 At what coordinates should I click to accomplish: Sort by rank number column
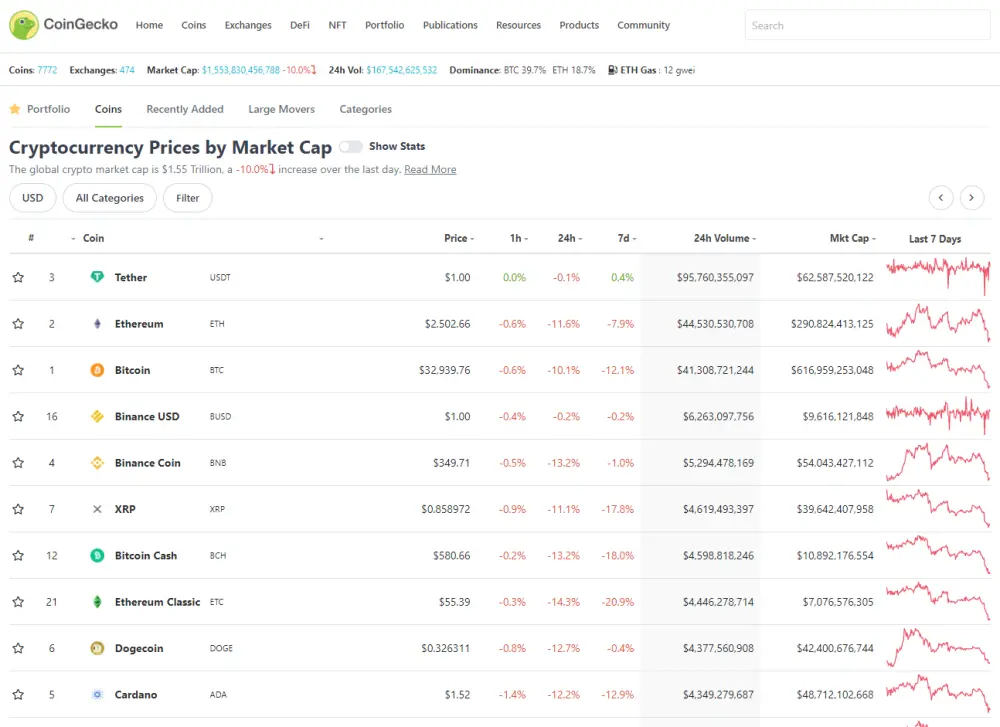31,238
